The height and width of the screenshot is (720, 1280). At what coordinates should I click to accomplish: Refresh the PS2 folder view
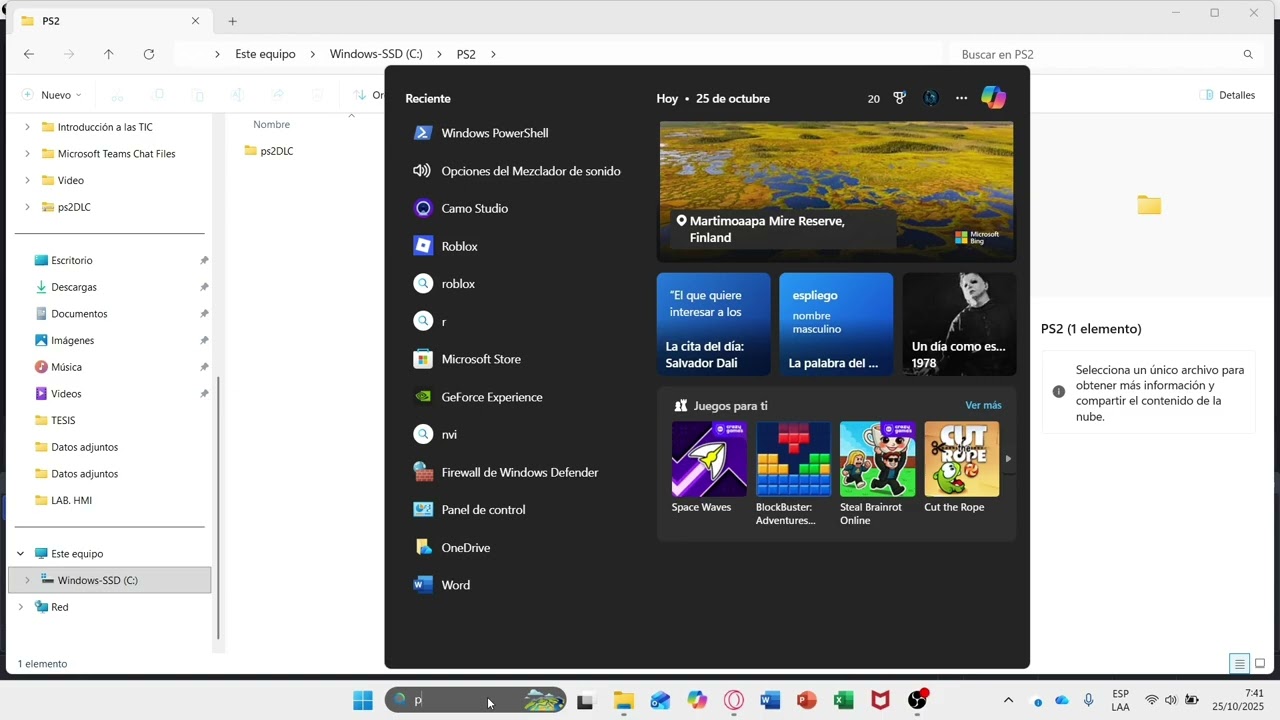coord(149,54)
